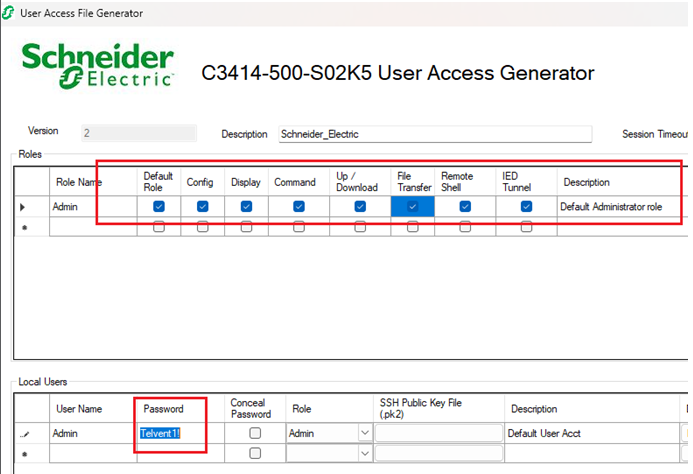Click Conceal Password column header

[255, 409]
